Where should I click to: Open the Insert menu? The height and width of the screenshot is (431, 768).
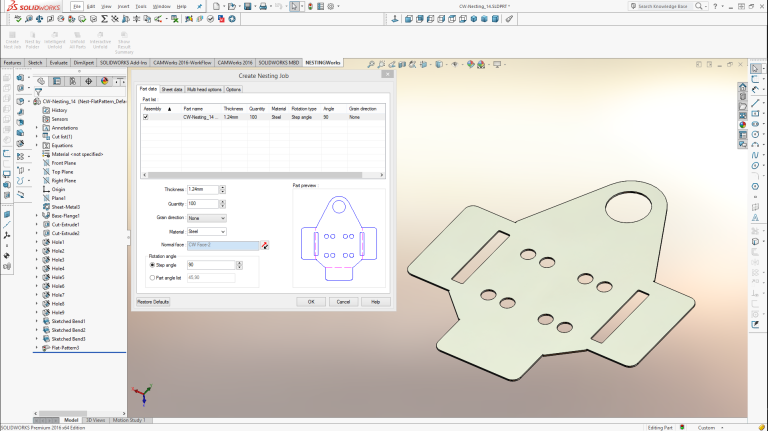[x=123, y=6]
